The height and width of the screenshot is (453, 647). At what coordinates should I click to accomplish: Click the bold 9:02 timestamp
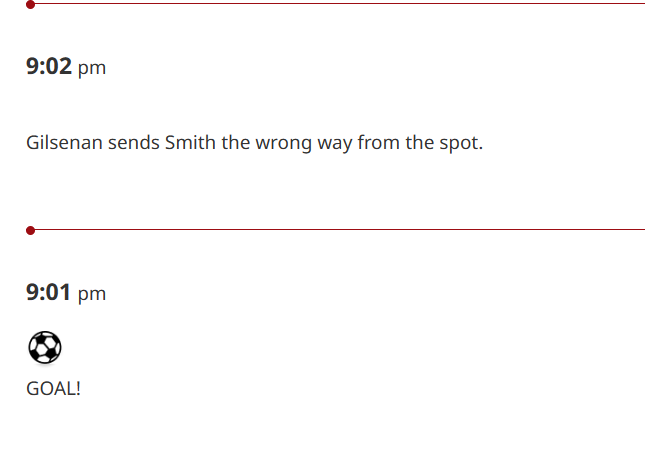[49, 66]
